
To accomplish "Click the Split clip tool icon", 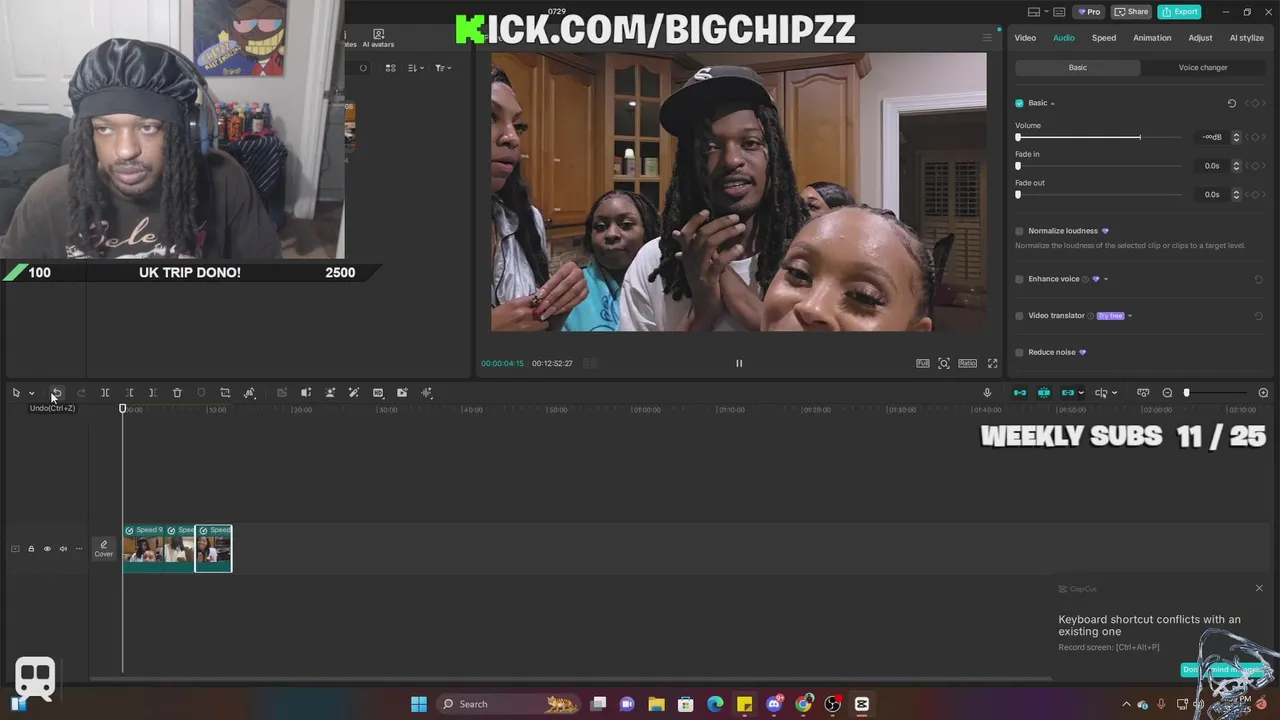I will click(x=105, y=393).
